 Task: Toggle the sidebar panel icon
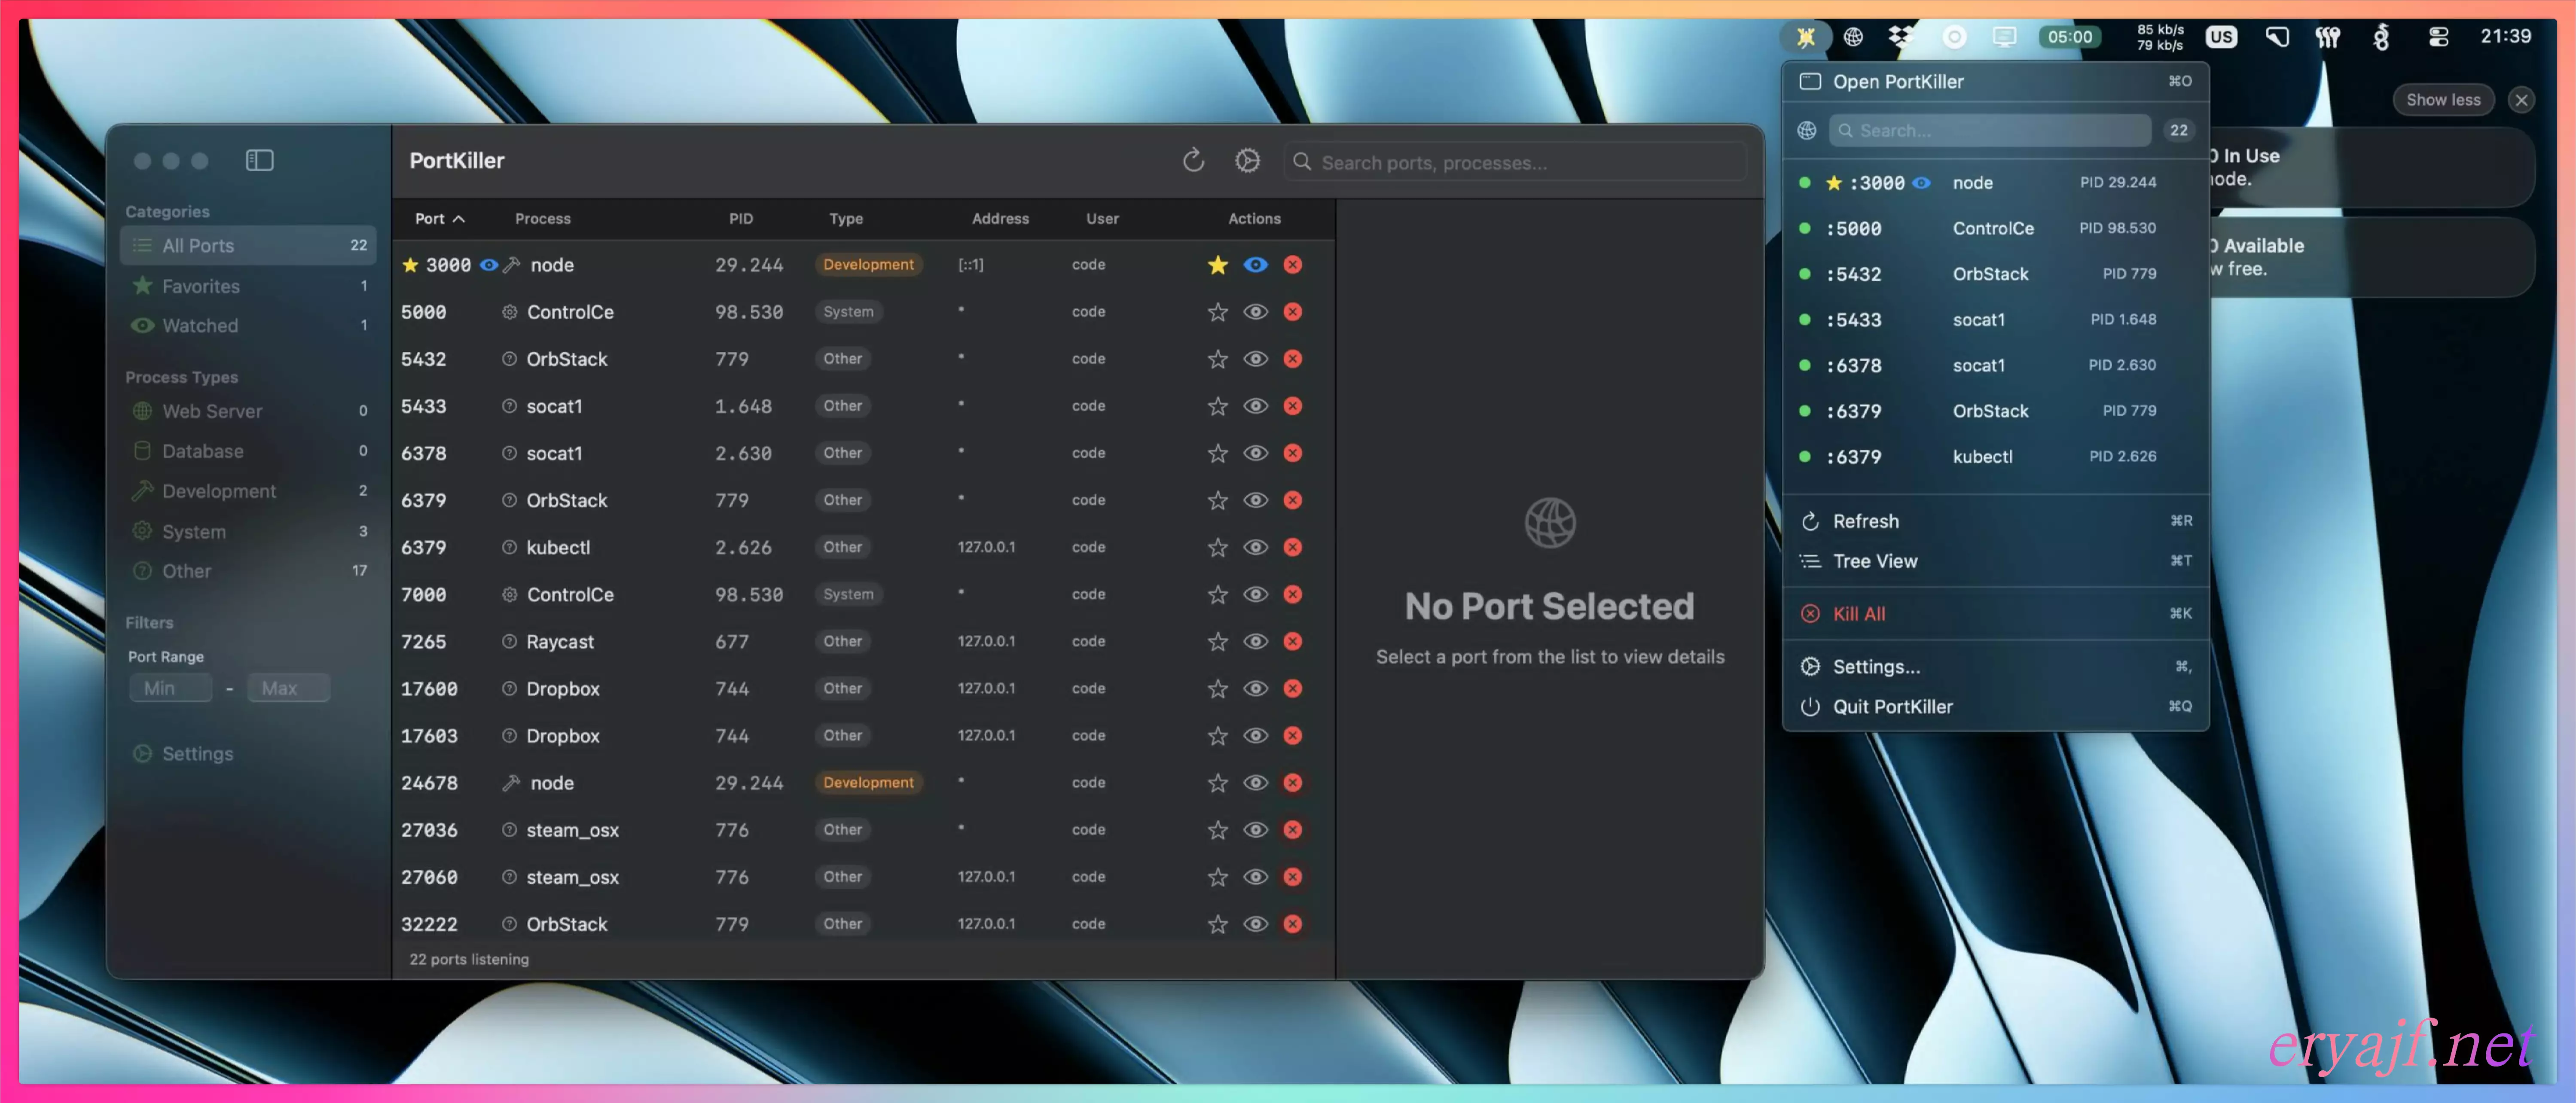[x=259, y=161]
